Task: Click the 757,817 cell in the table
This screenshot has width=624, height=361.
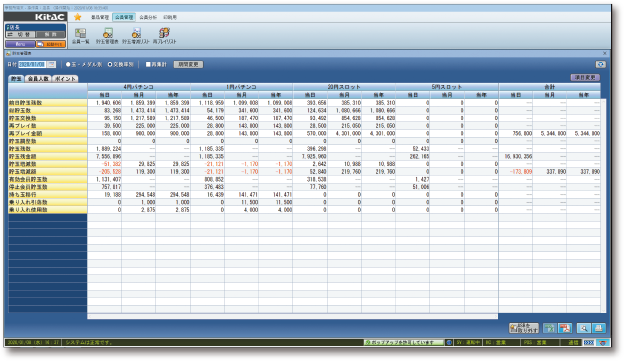Action: (105, 187)
